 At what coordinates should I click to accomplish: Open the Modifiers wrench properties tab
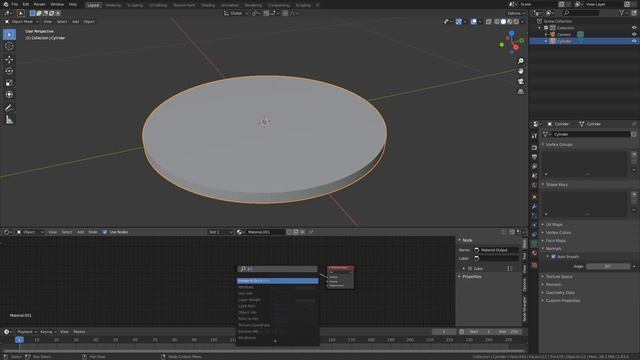[x=534, y=207]
